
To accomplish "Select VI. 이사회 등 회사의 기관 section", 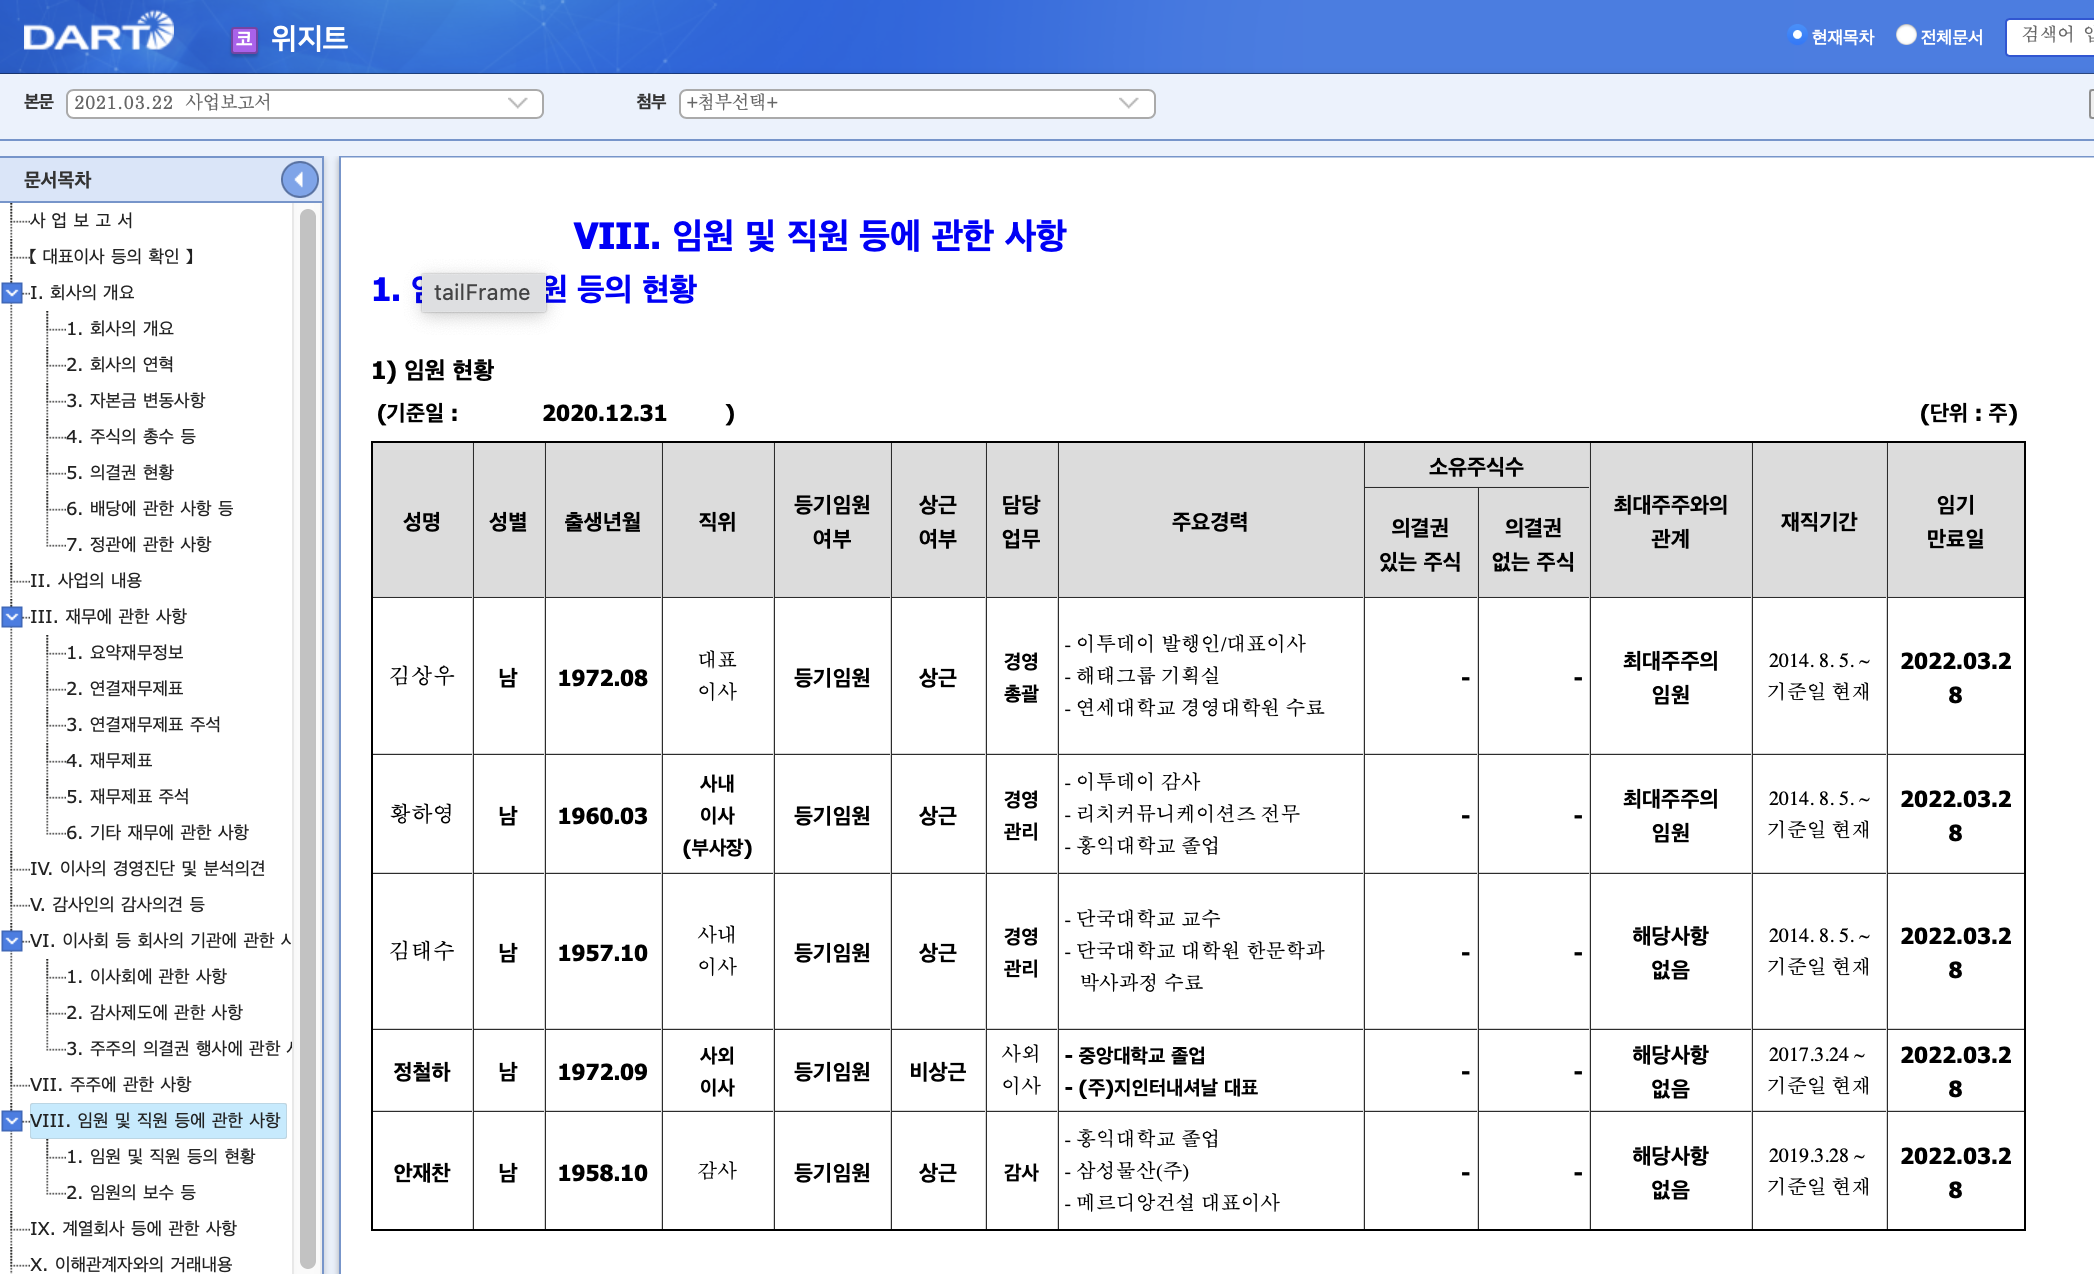I will 160,940.
